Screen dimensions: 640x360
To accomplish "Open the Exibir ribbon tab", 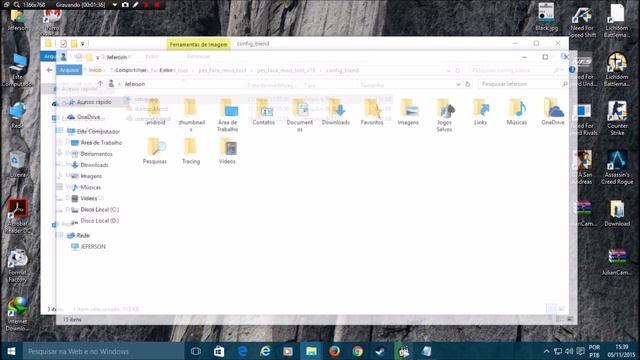I will pyautogui.click(x=166, y=70).
